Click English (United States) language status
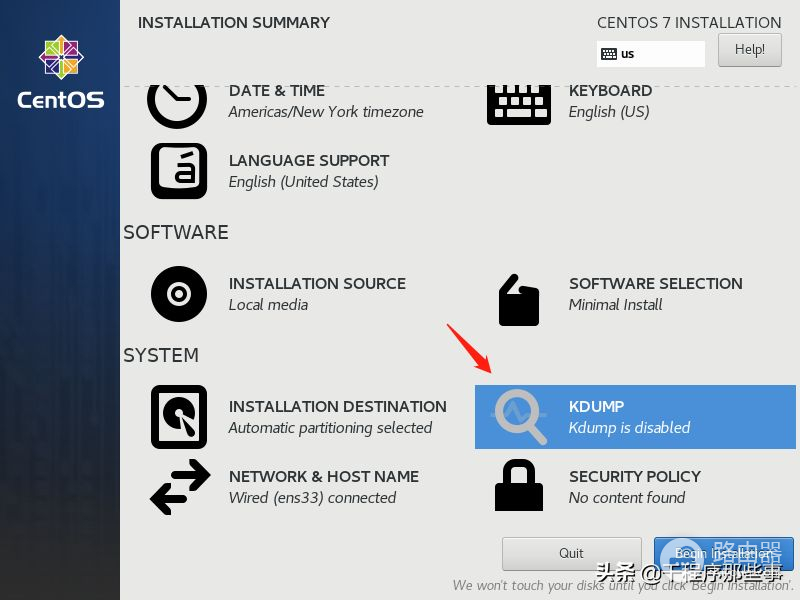Screen dimensions: 800x600 pyautogui.click(x=304, y=182)
